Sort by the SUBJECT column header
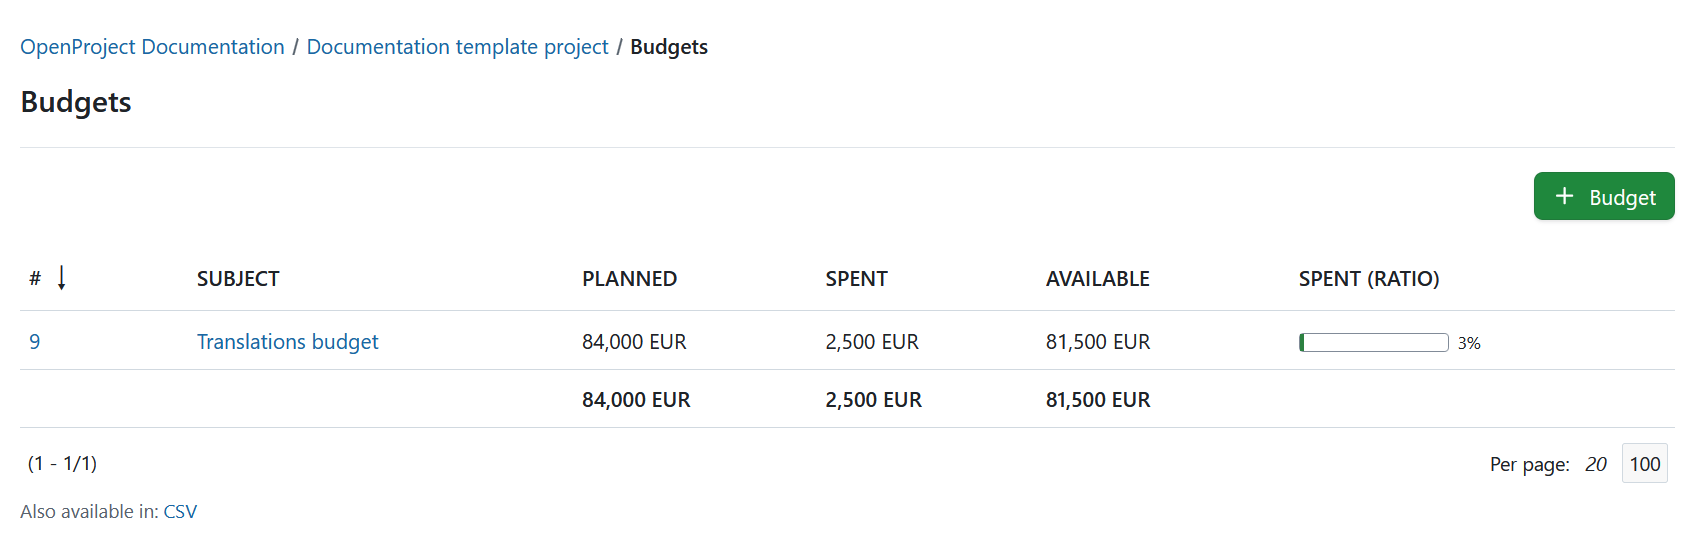 238,279
